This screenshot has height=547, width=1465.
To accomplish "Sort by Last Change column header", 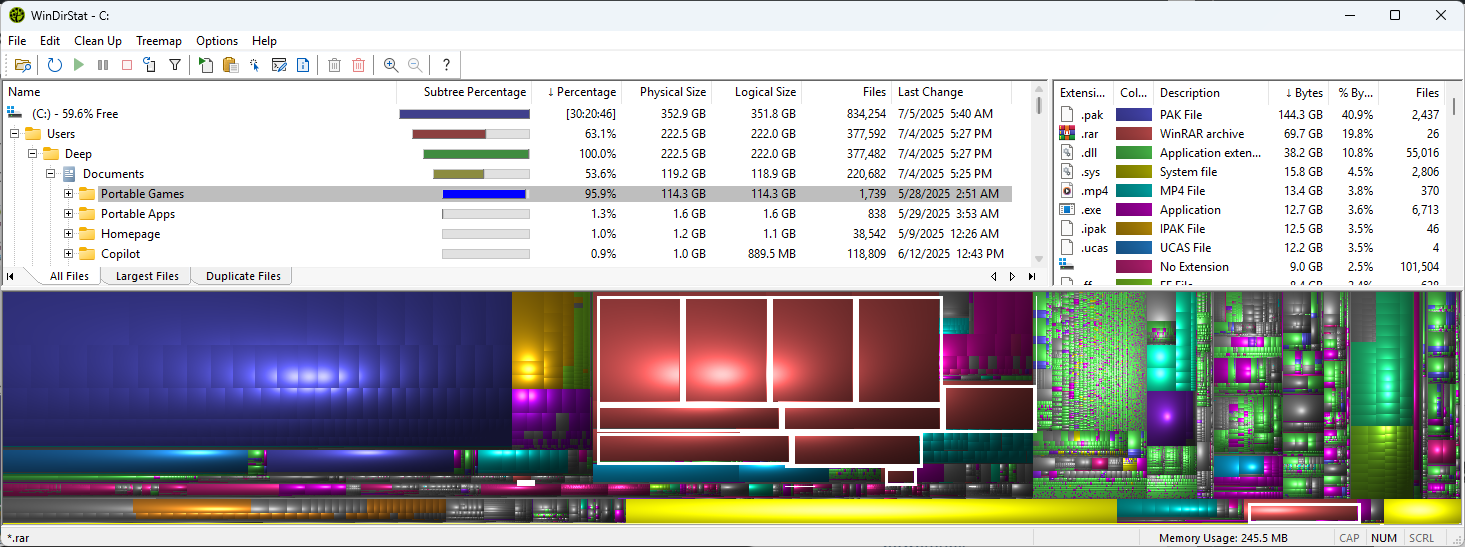I will click(951, 92).
